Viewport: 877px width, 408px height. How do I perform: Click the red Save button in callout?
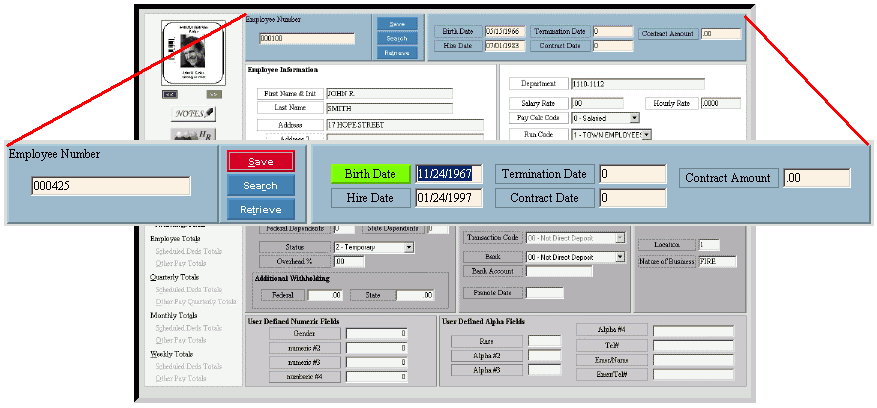pyautogui.click(x=260, y=161)
